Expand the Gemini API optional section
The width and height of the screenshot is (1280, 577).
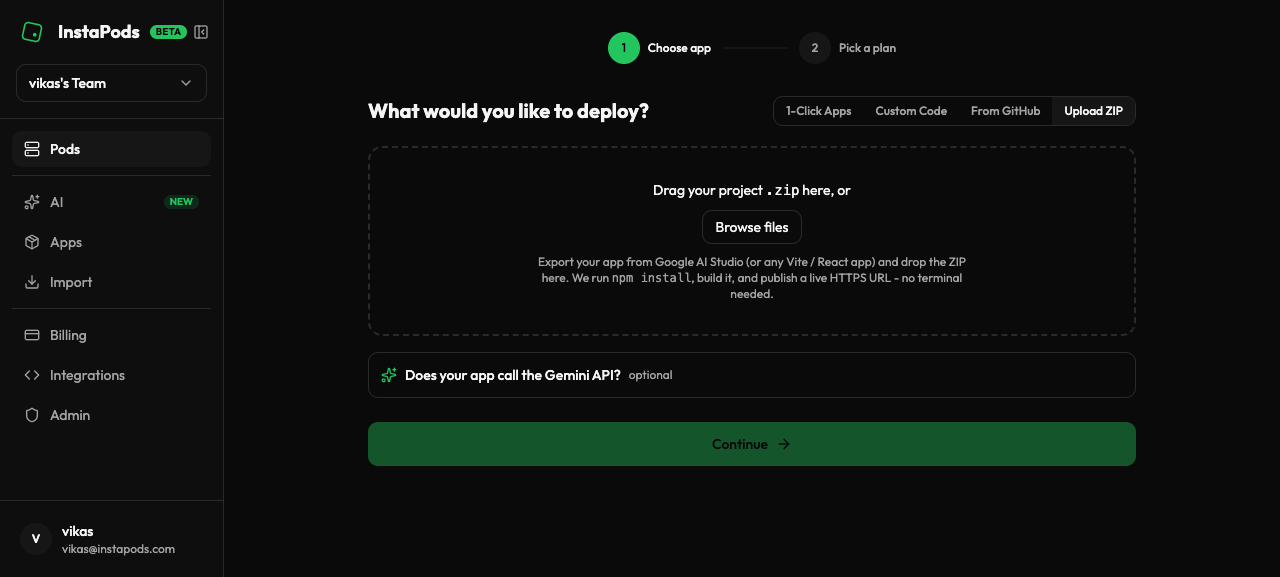coord(752,375)
